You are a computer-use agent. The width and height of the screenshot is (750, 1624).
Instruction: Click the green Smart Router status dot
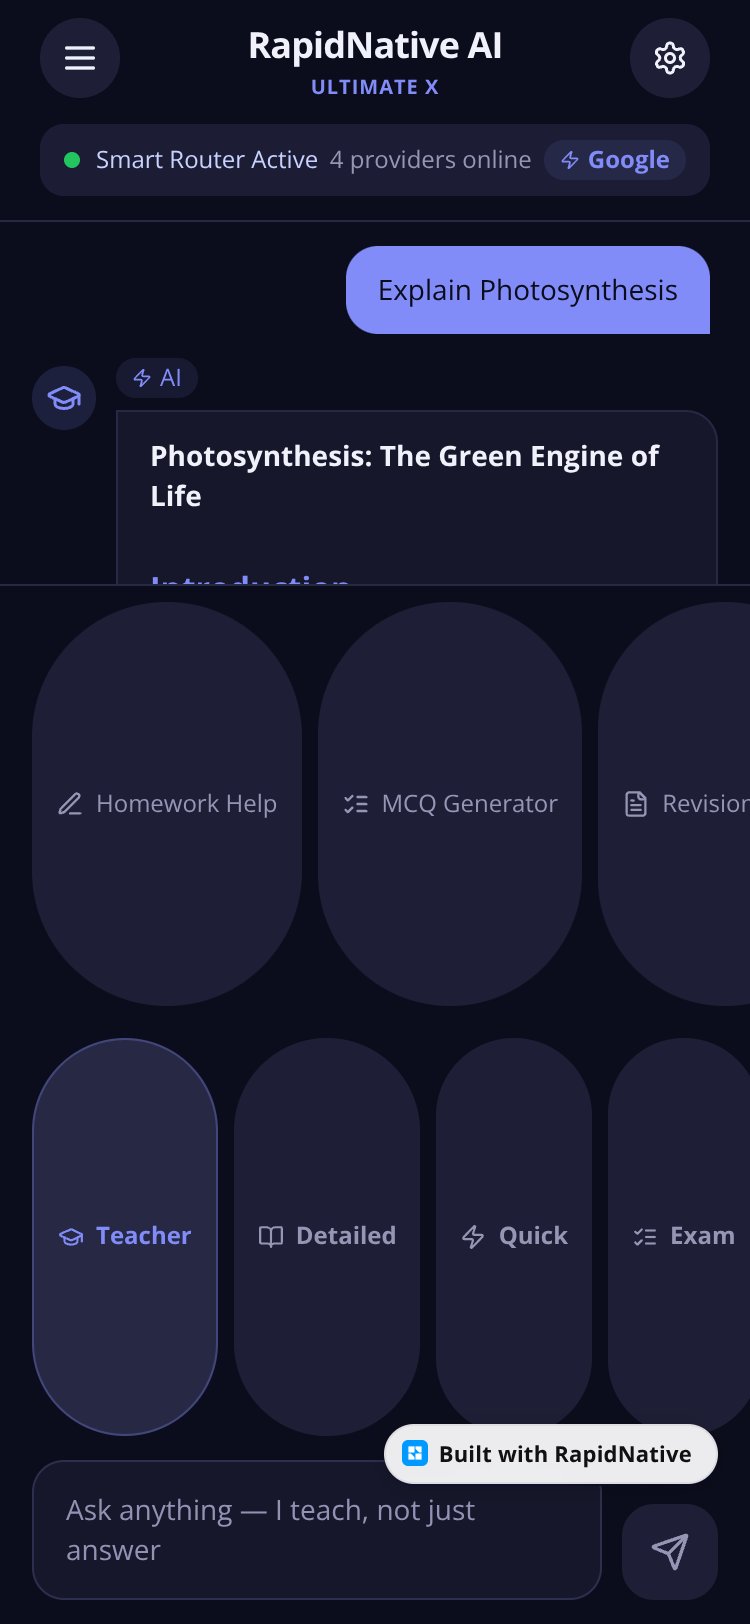click(72, 160)
